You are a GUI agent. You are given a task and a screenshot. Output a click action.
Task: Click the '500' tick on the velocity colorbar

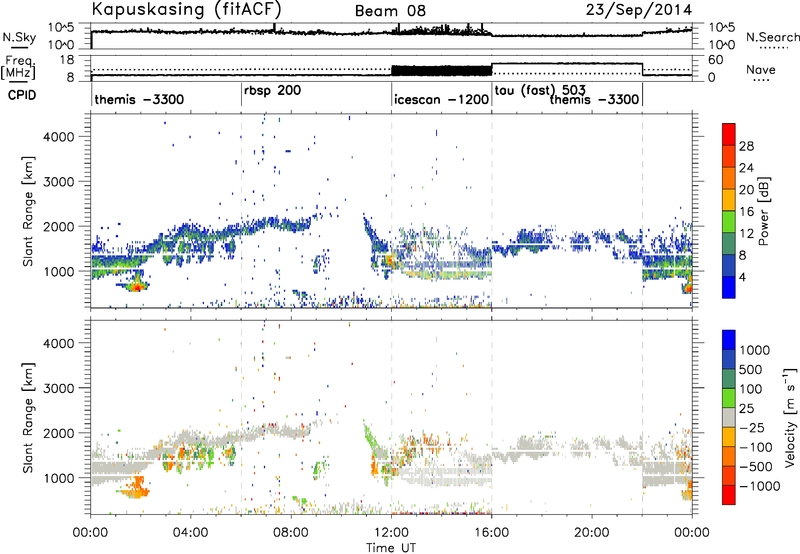749,369
